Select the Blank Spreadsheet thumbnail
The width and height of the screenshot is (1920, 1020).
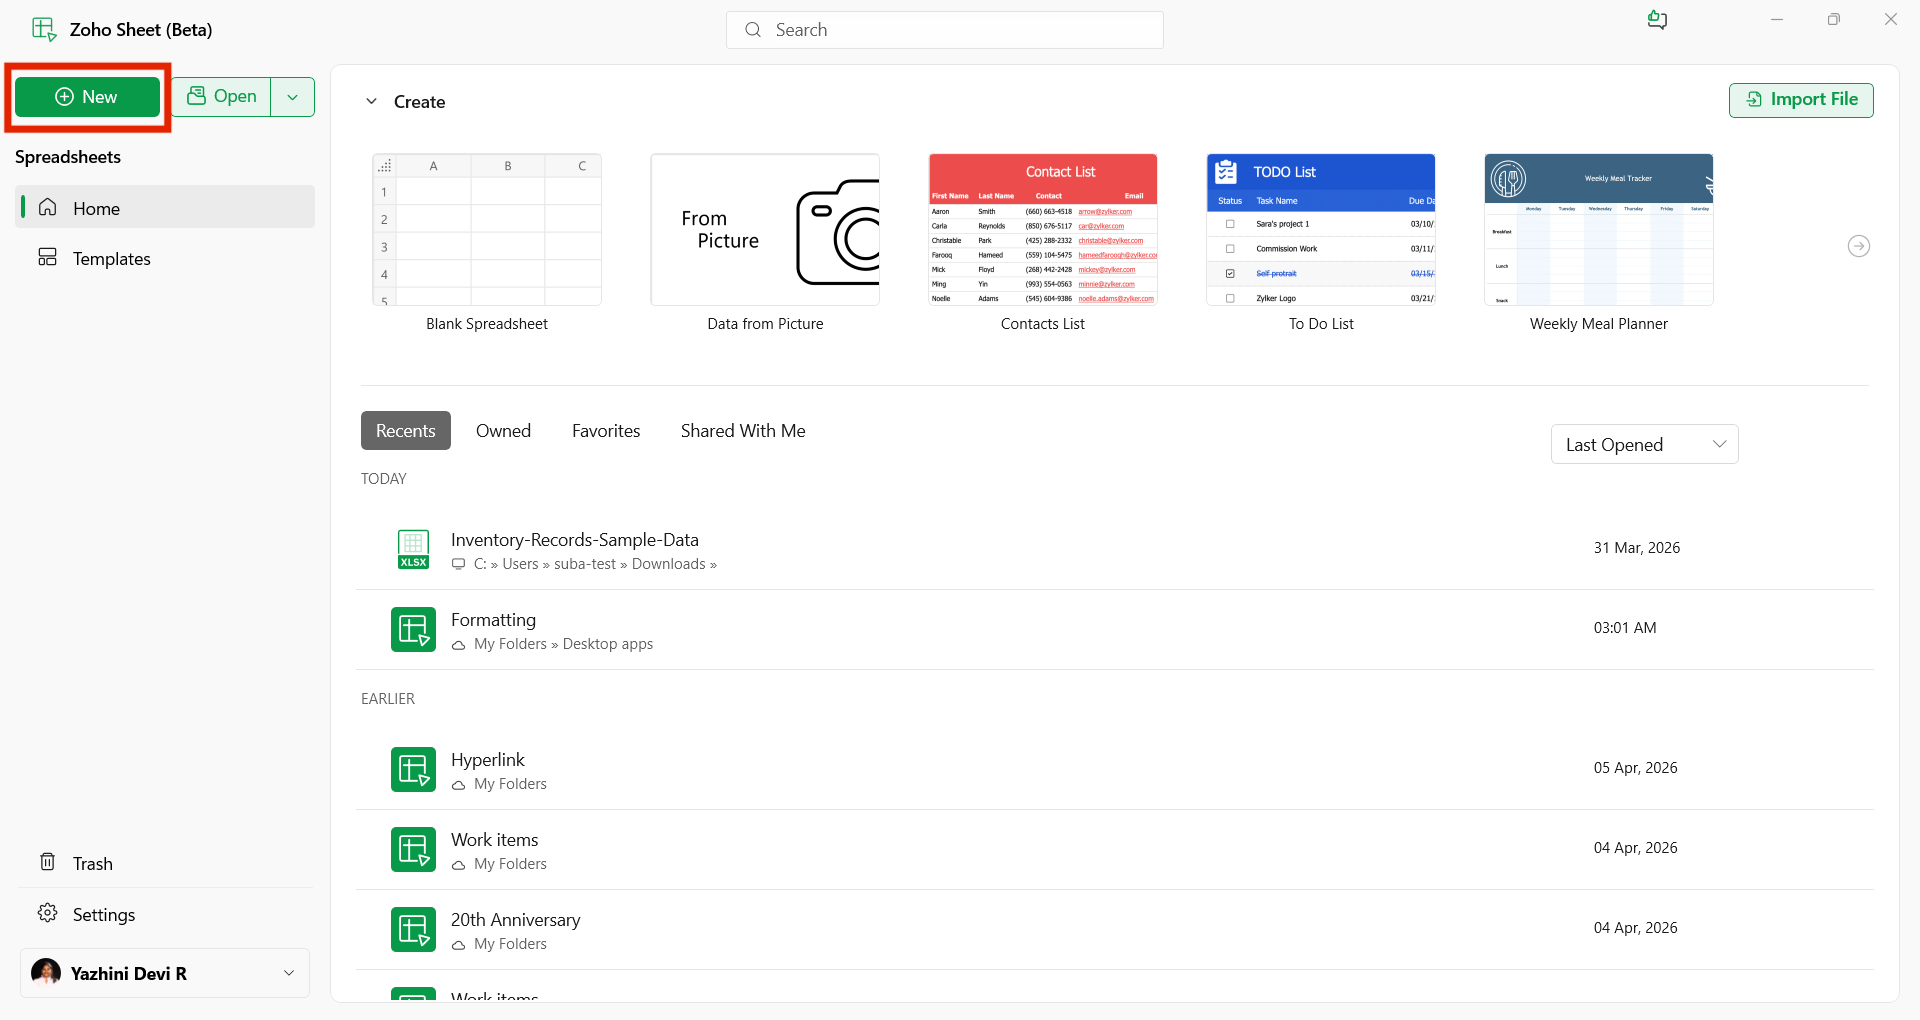(x=487, y=229)
